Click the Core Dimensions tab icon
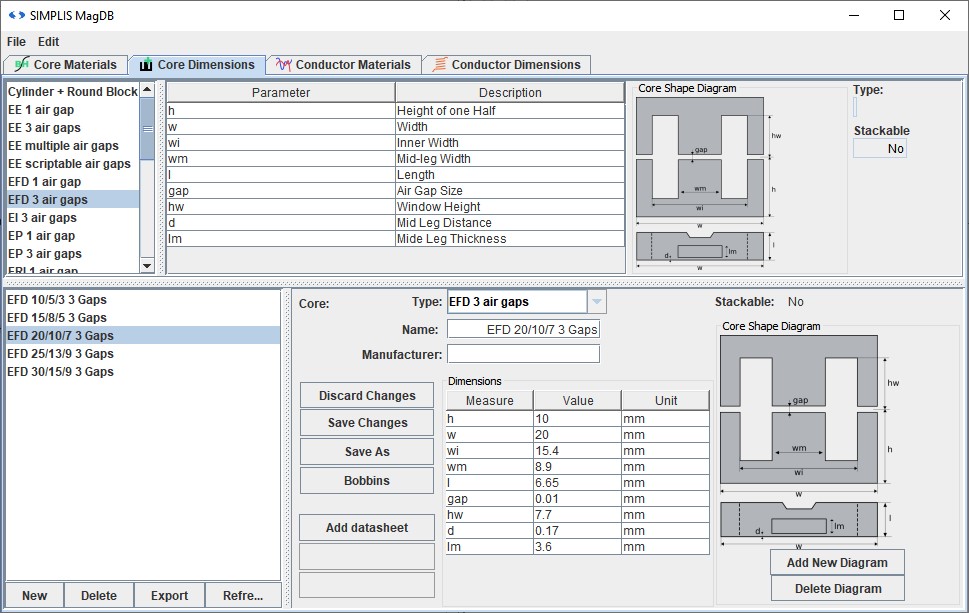 (146, 65)
